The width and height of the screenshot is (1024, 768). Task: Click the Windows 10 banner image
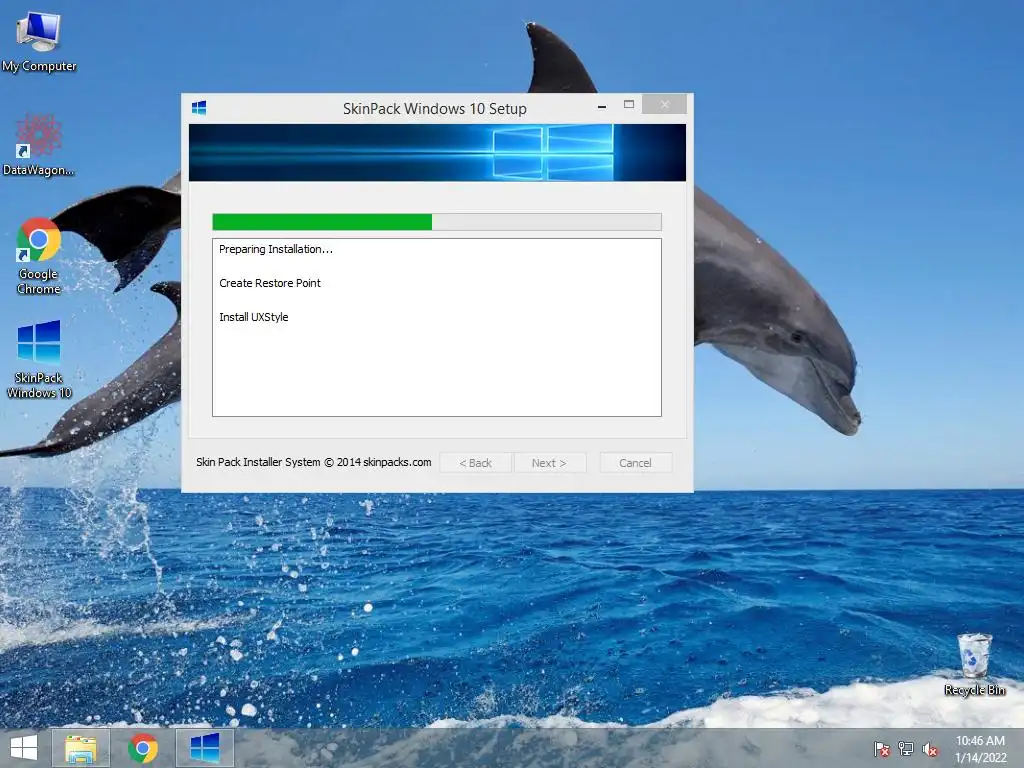(437, 152)
